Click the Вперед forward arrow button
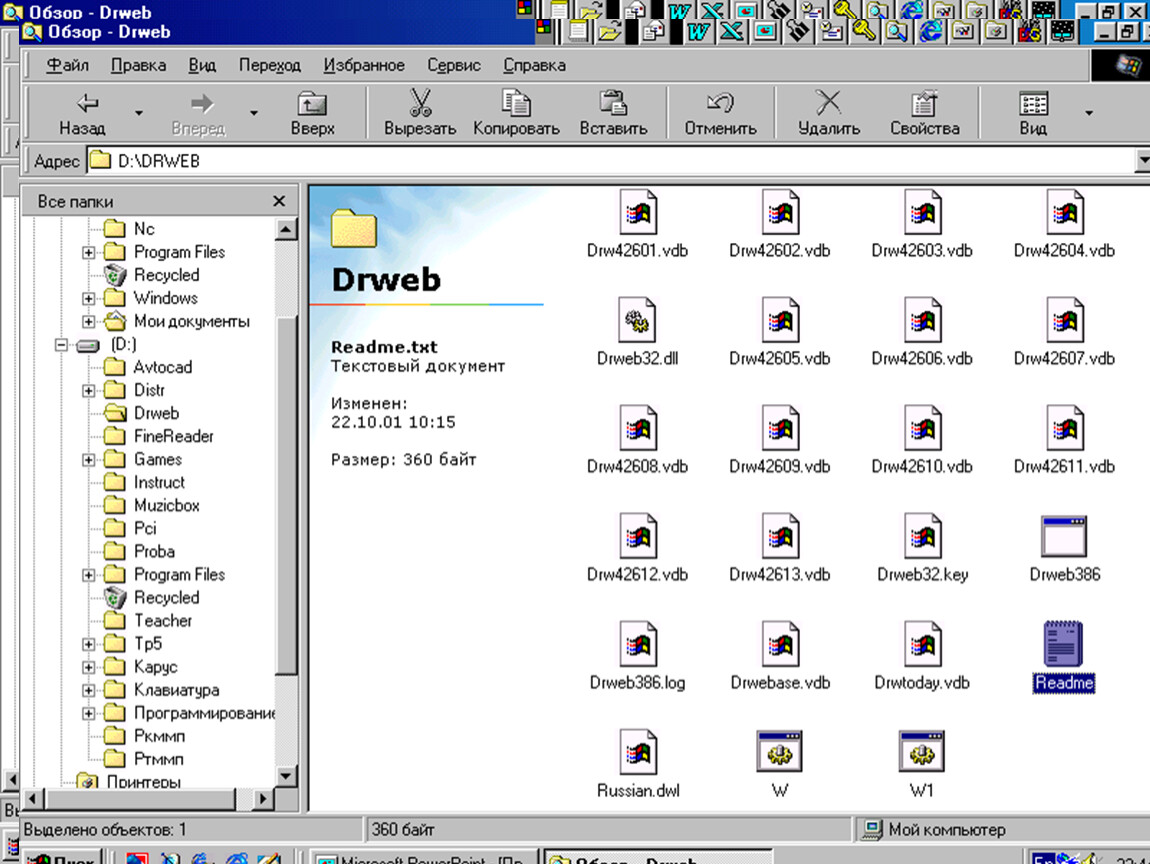The height and width of the screenshot is (864, 1150). (x=199, y=113)
